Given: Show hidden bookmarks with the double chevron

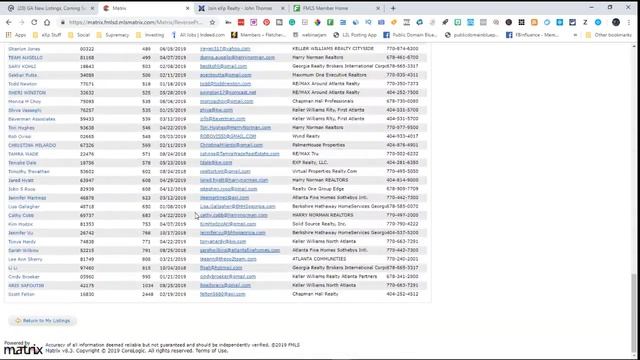Looking at the screenshot, I should 576,35.
